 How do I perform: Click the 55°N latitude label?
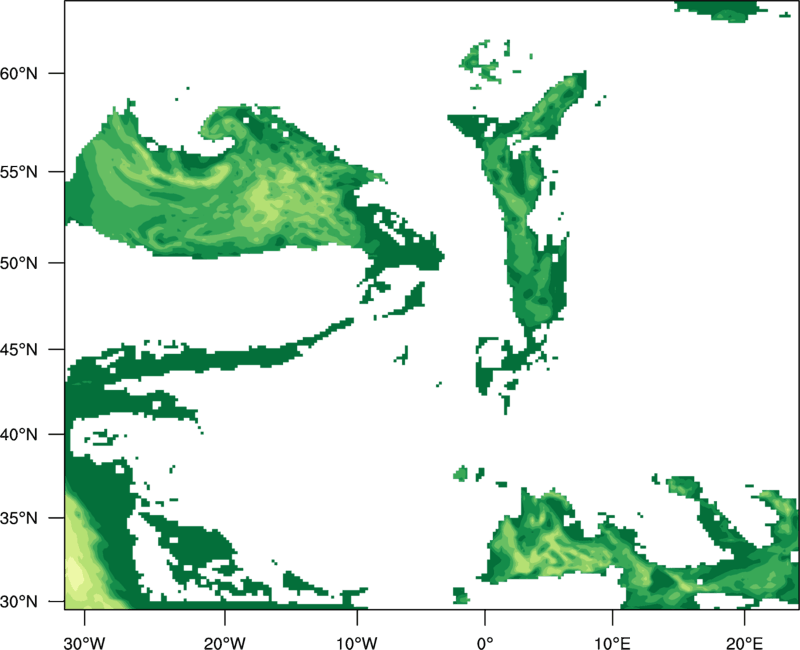[x=18, y=171]
